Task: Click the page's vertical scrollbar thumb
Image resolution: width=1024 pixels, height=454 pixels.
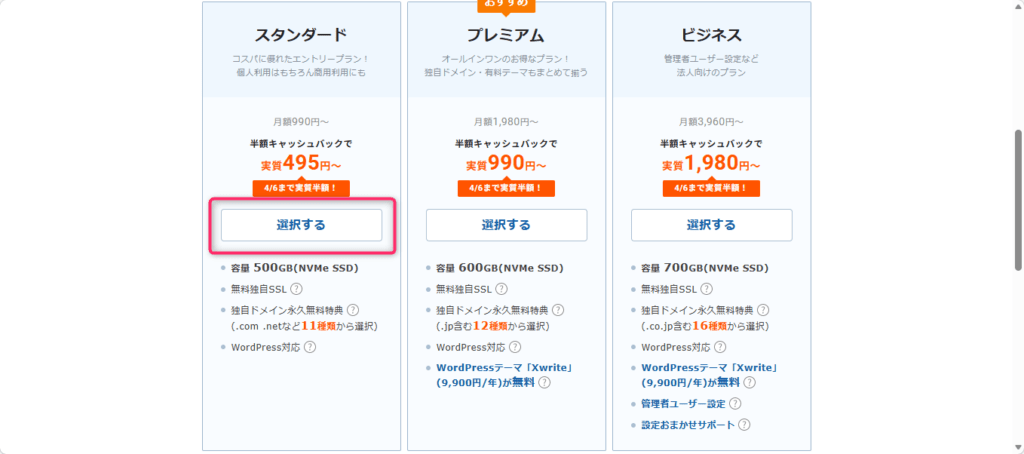Action: coord(1018,200)
